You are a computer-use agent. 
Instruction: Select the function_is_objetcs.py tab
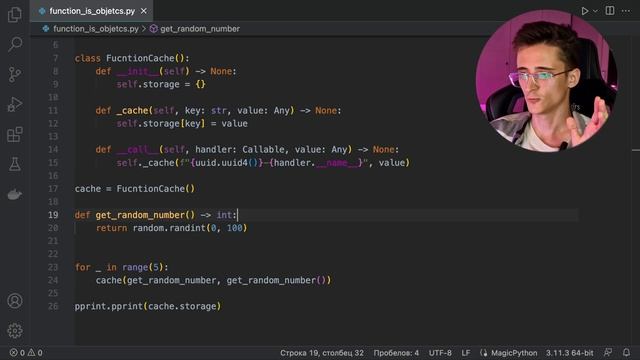(x=91, y=11)
